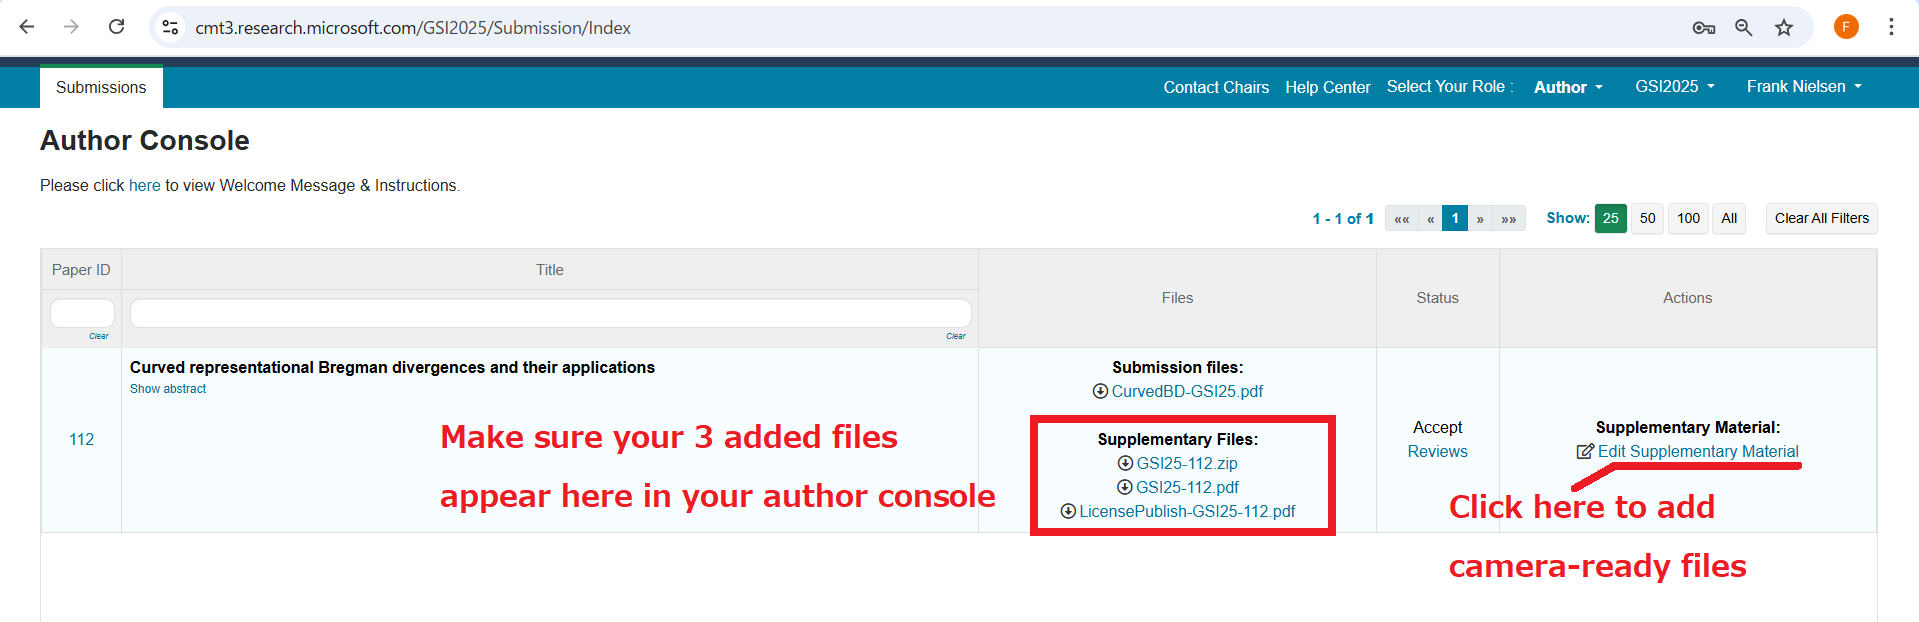Bookmark this page with star icon

tap(1784, 28)
